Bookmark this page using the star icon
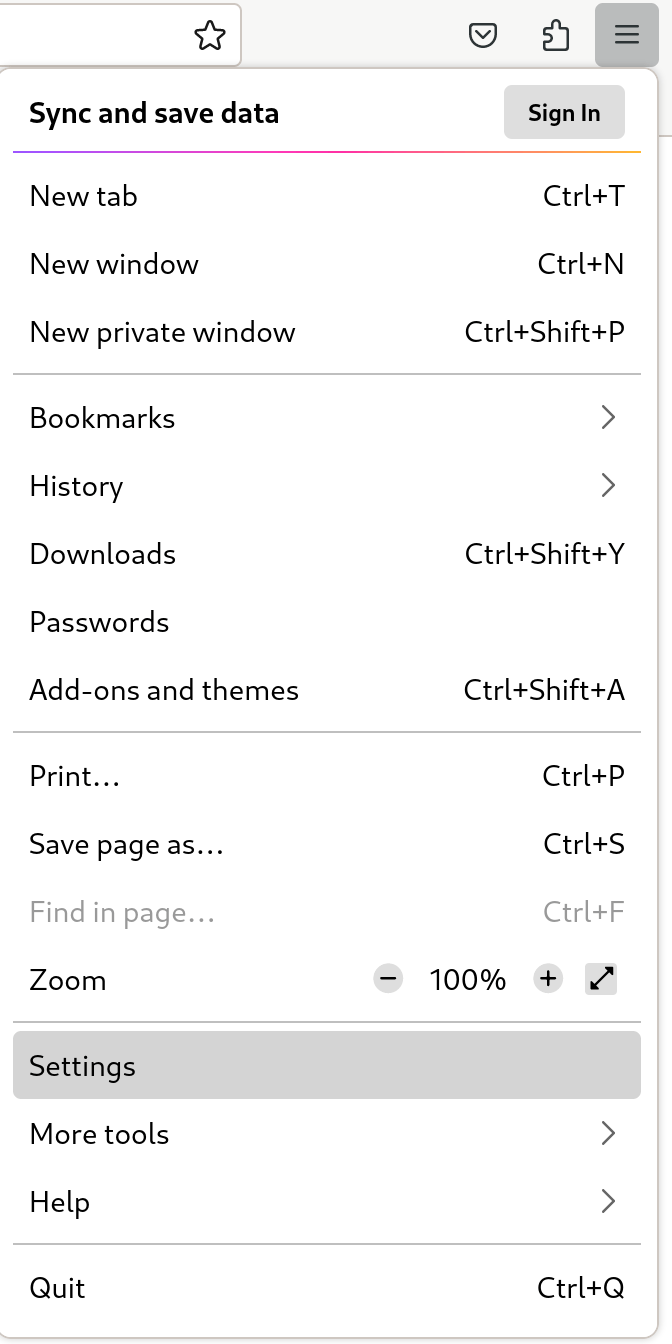The image size is (672, 1344). (210, 35)
